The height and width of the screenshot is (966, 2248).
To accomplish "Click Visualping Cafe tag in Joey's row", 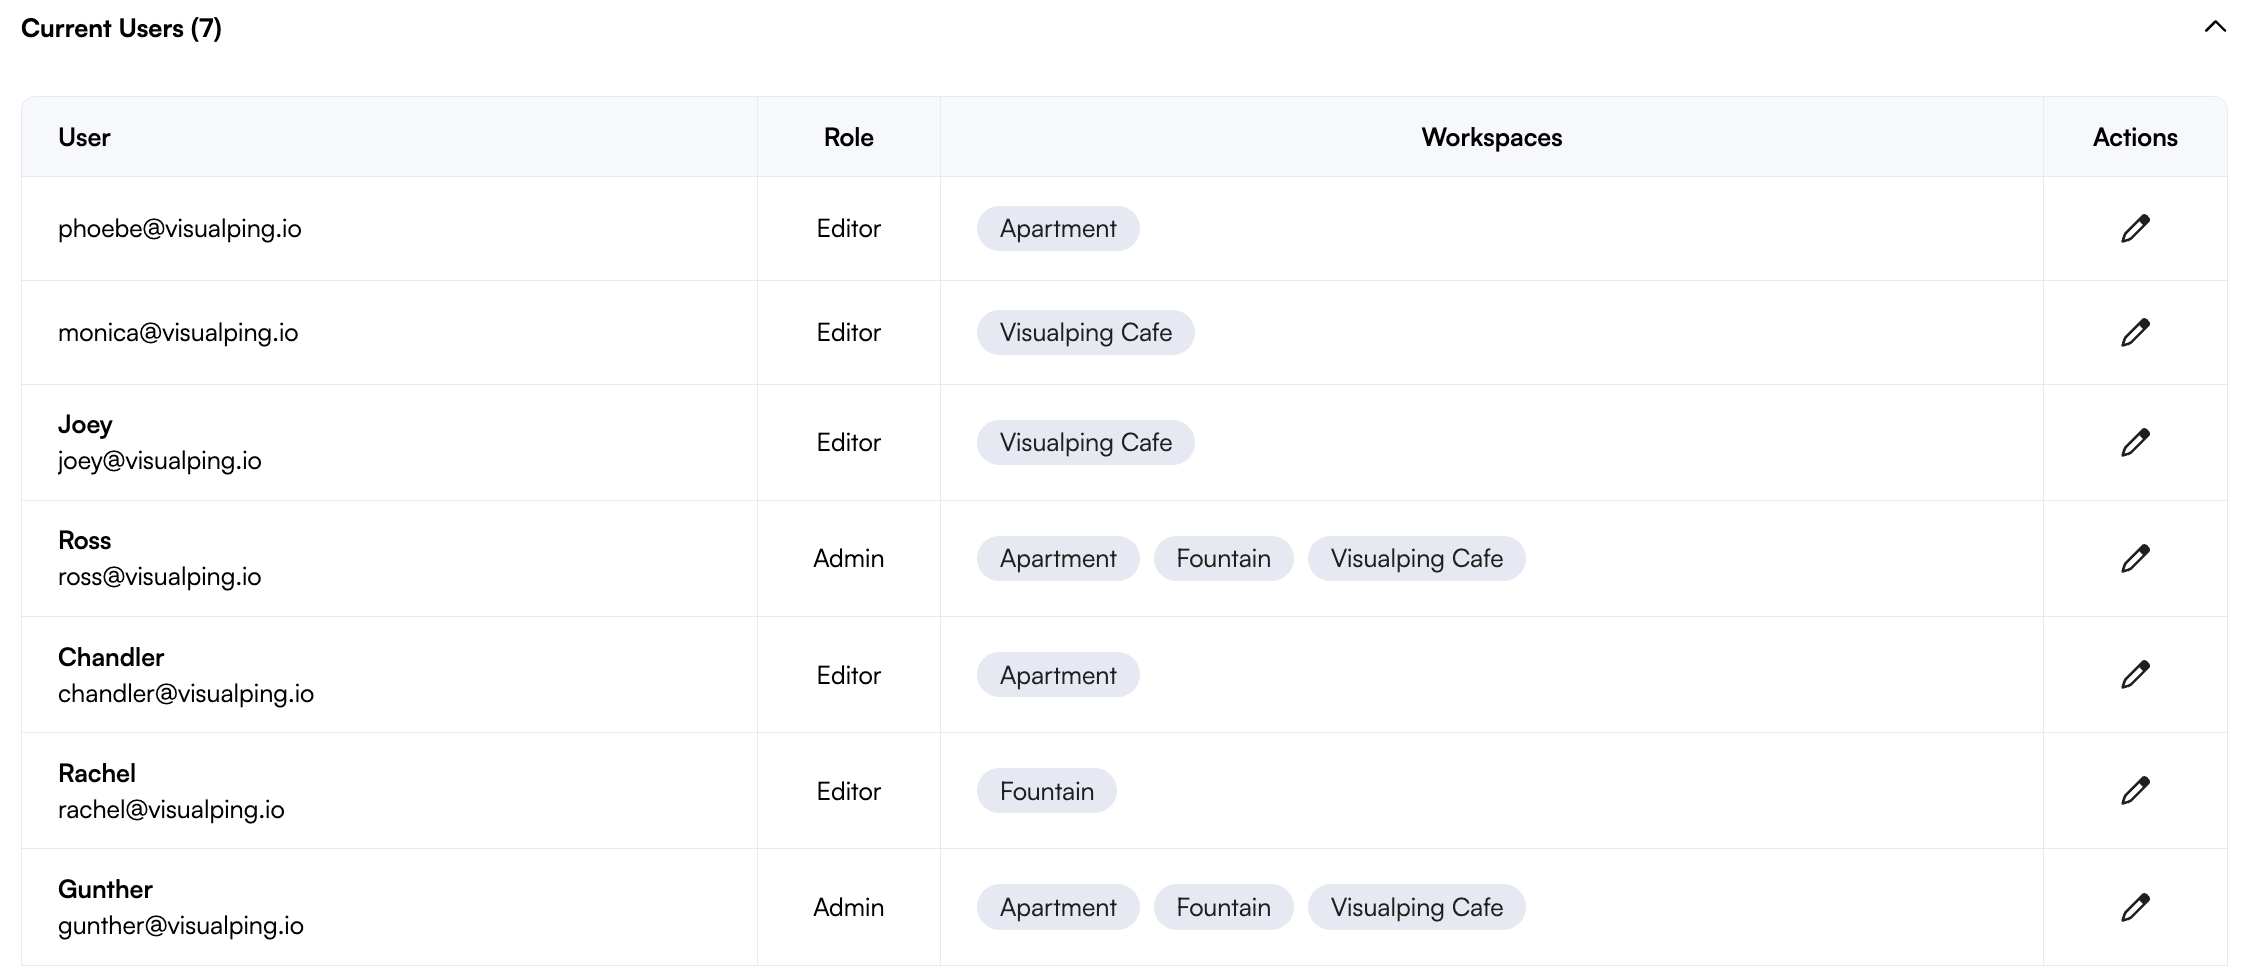I will (x=1086, y=442).
